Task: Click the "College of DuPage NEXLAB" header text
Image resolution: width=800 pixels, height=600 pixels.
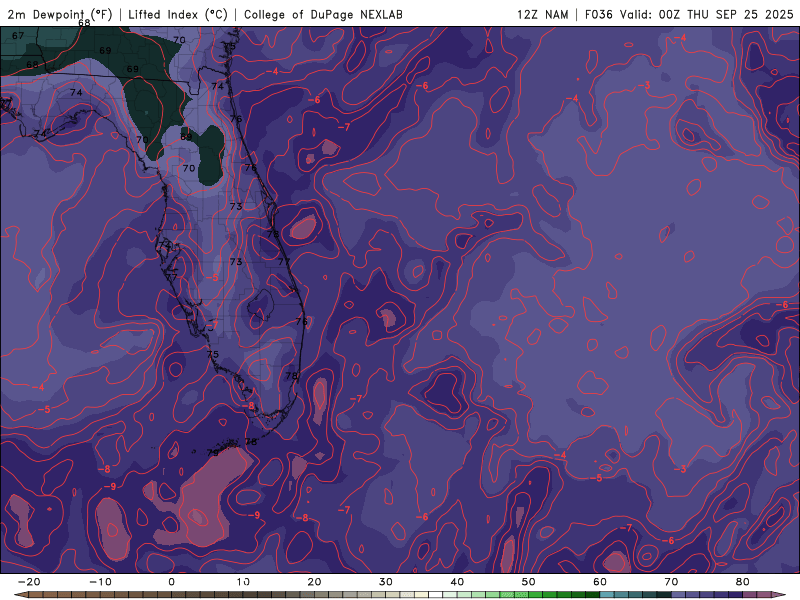Action: [x=323, y=14]
